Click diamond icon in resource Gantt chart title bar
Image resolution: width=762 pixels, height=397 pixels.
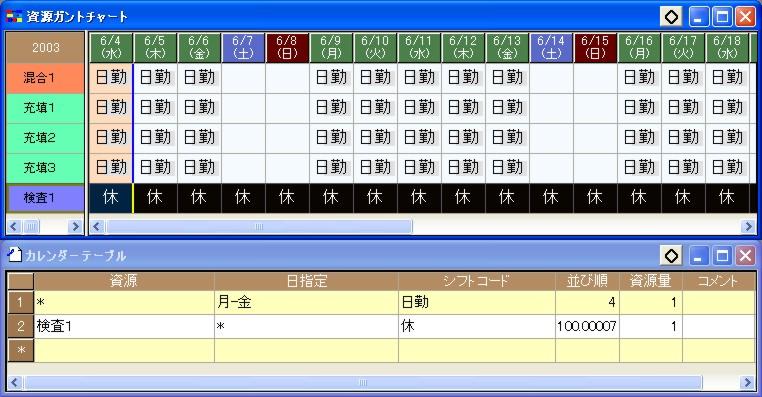coord(671,17)
